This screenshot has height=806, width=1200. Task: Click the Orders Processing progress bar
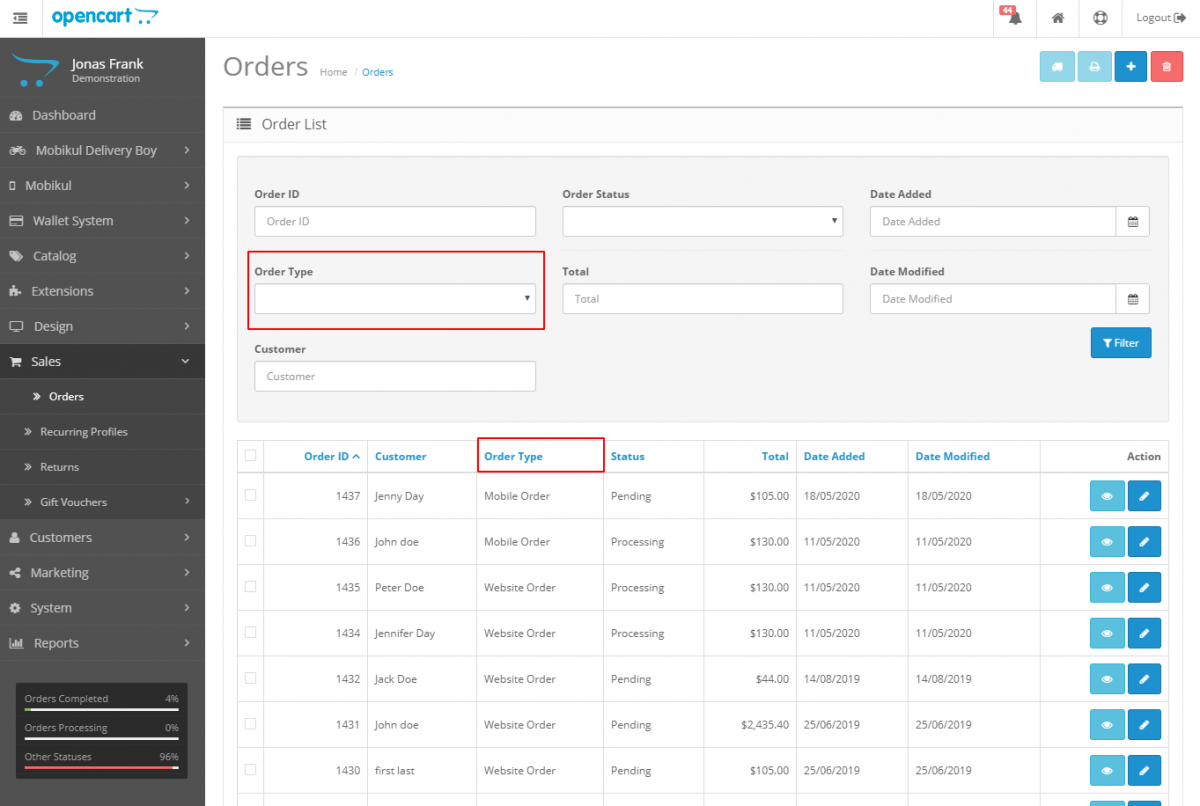102,738
